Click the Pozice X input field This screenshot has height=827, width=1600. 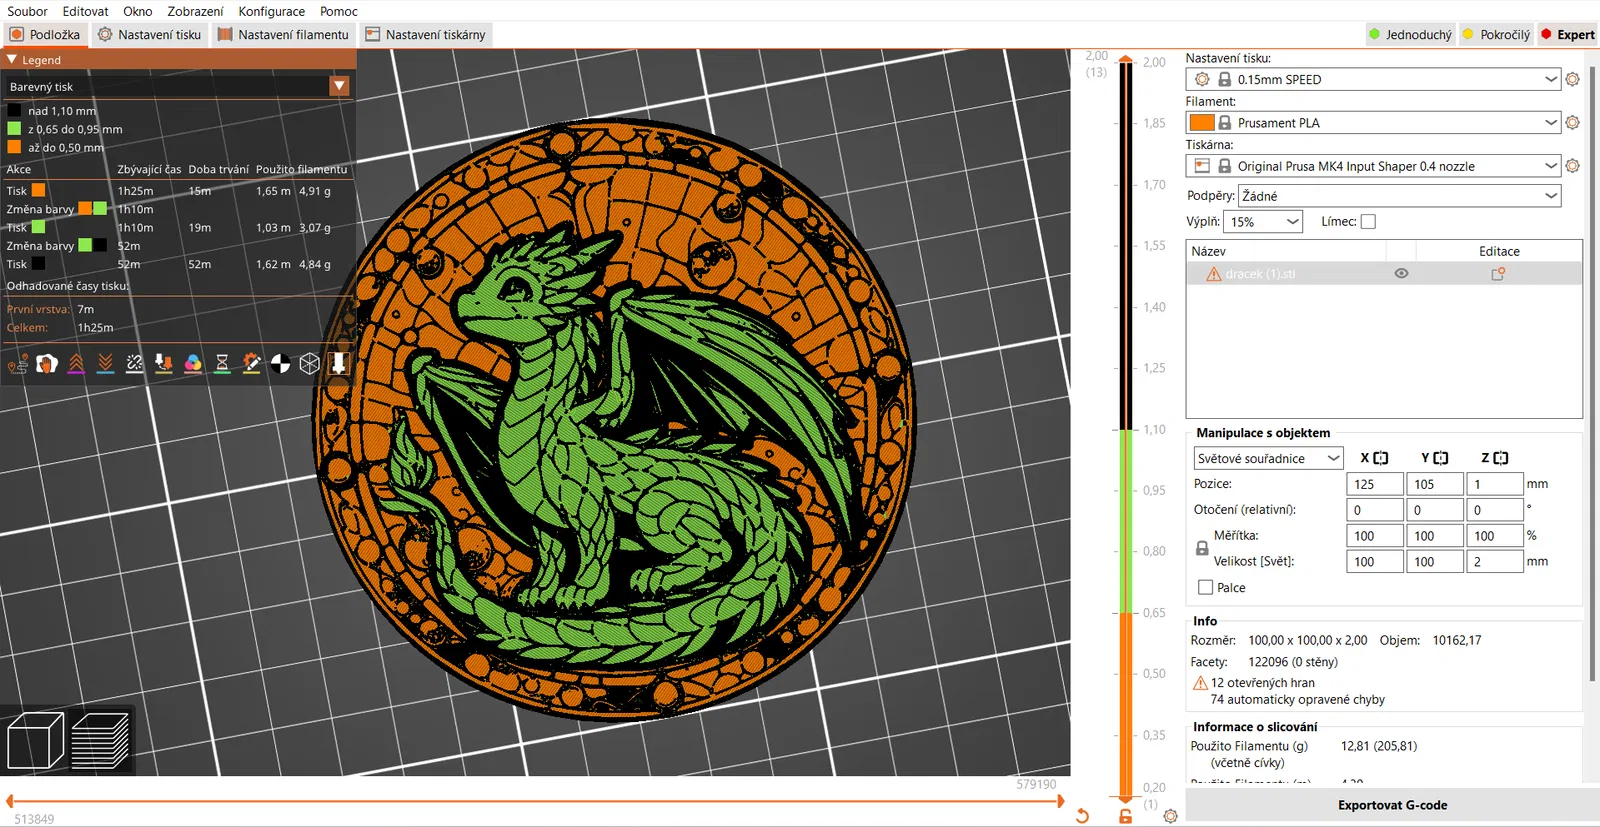click(x=1374, y=484)
